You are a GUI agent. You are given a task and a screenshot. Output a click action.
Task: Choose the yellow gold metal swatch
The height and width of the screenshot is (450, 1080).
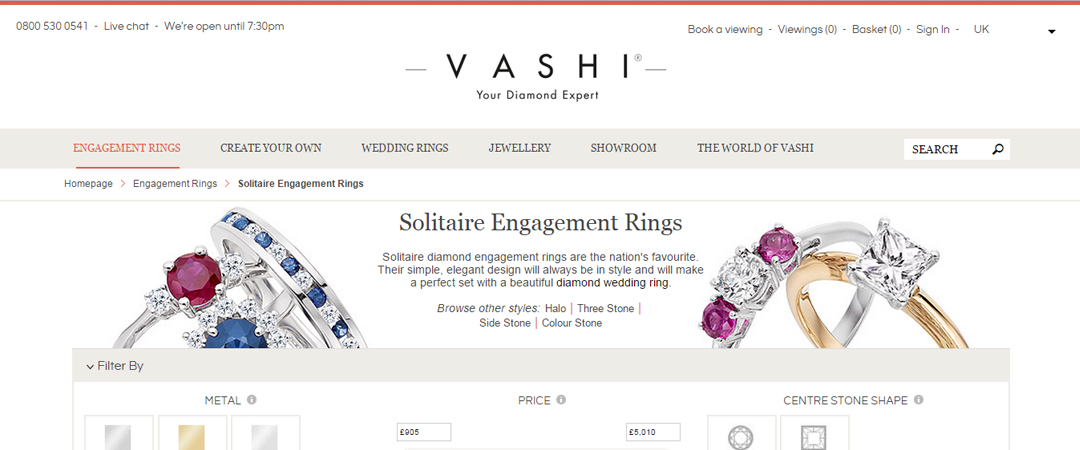192,433
